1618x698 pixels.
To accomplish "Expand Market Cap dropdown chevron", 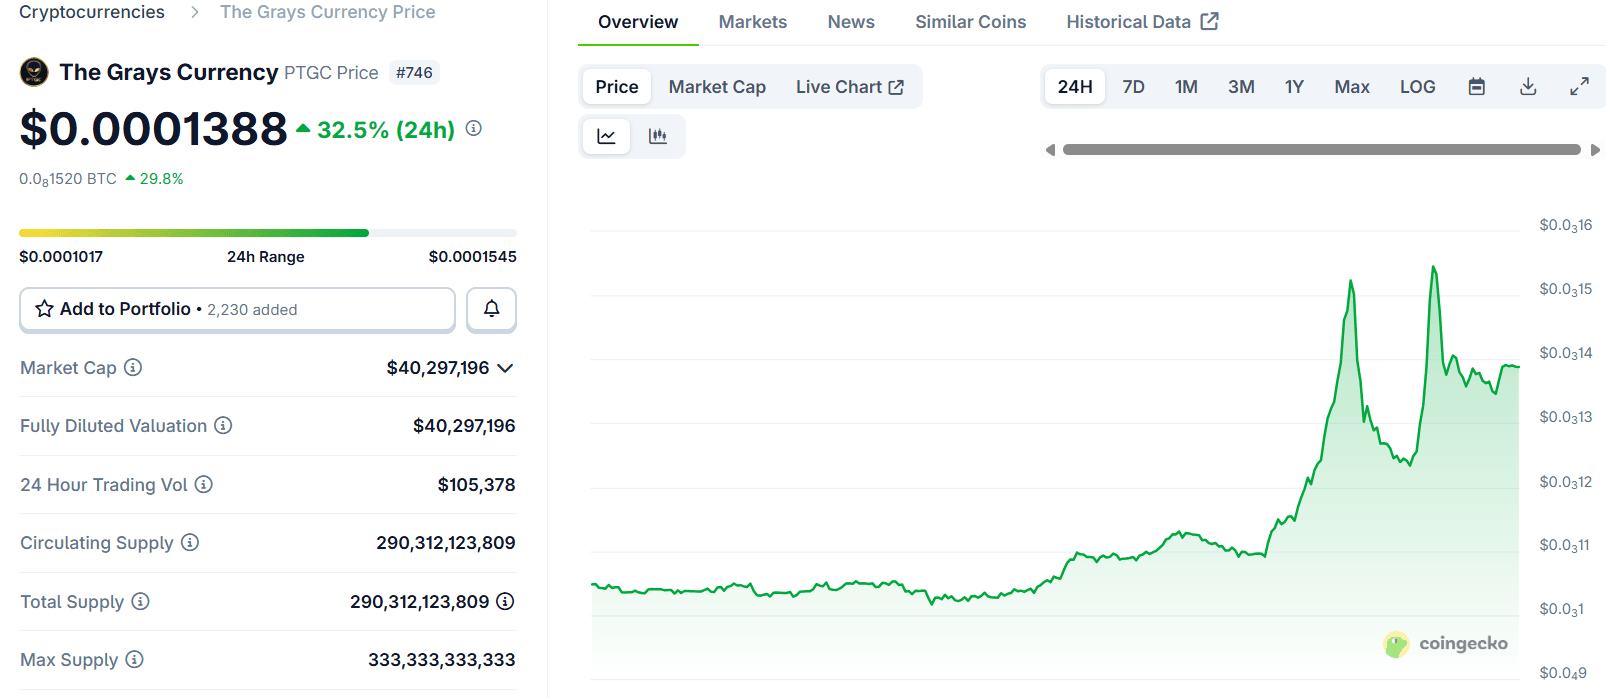I will (505, 368).
